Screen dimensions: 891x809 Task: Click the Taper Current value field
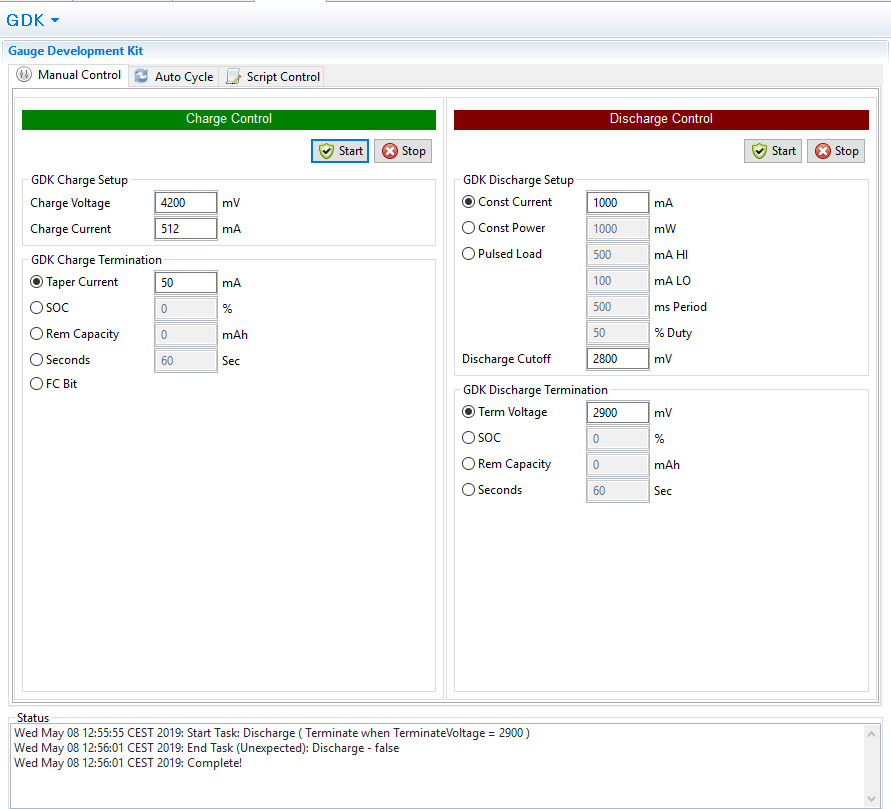coord(186,282)
